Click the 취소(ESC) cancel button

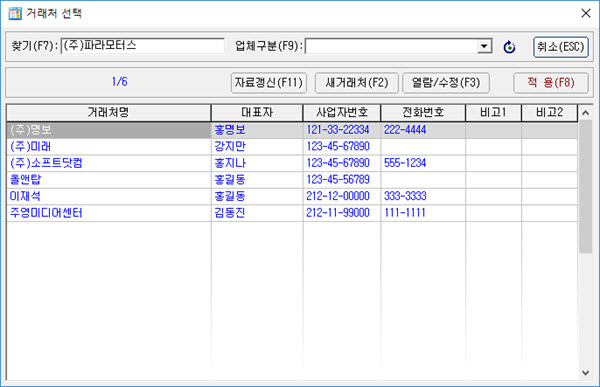pos(561,47)
